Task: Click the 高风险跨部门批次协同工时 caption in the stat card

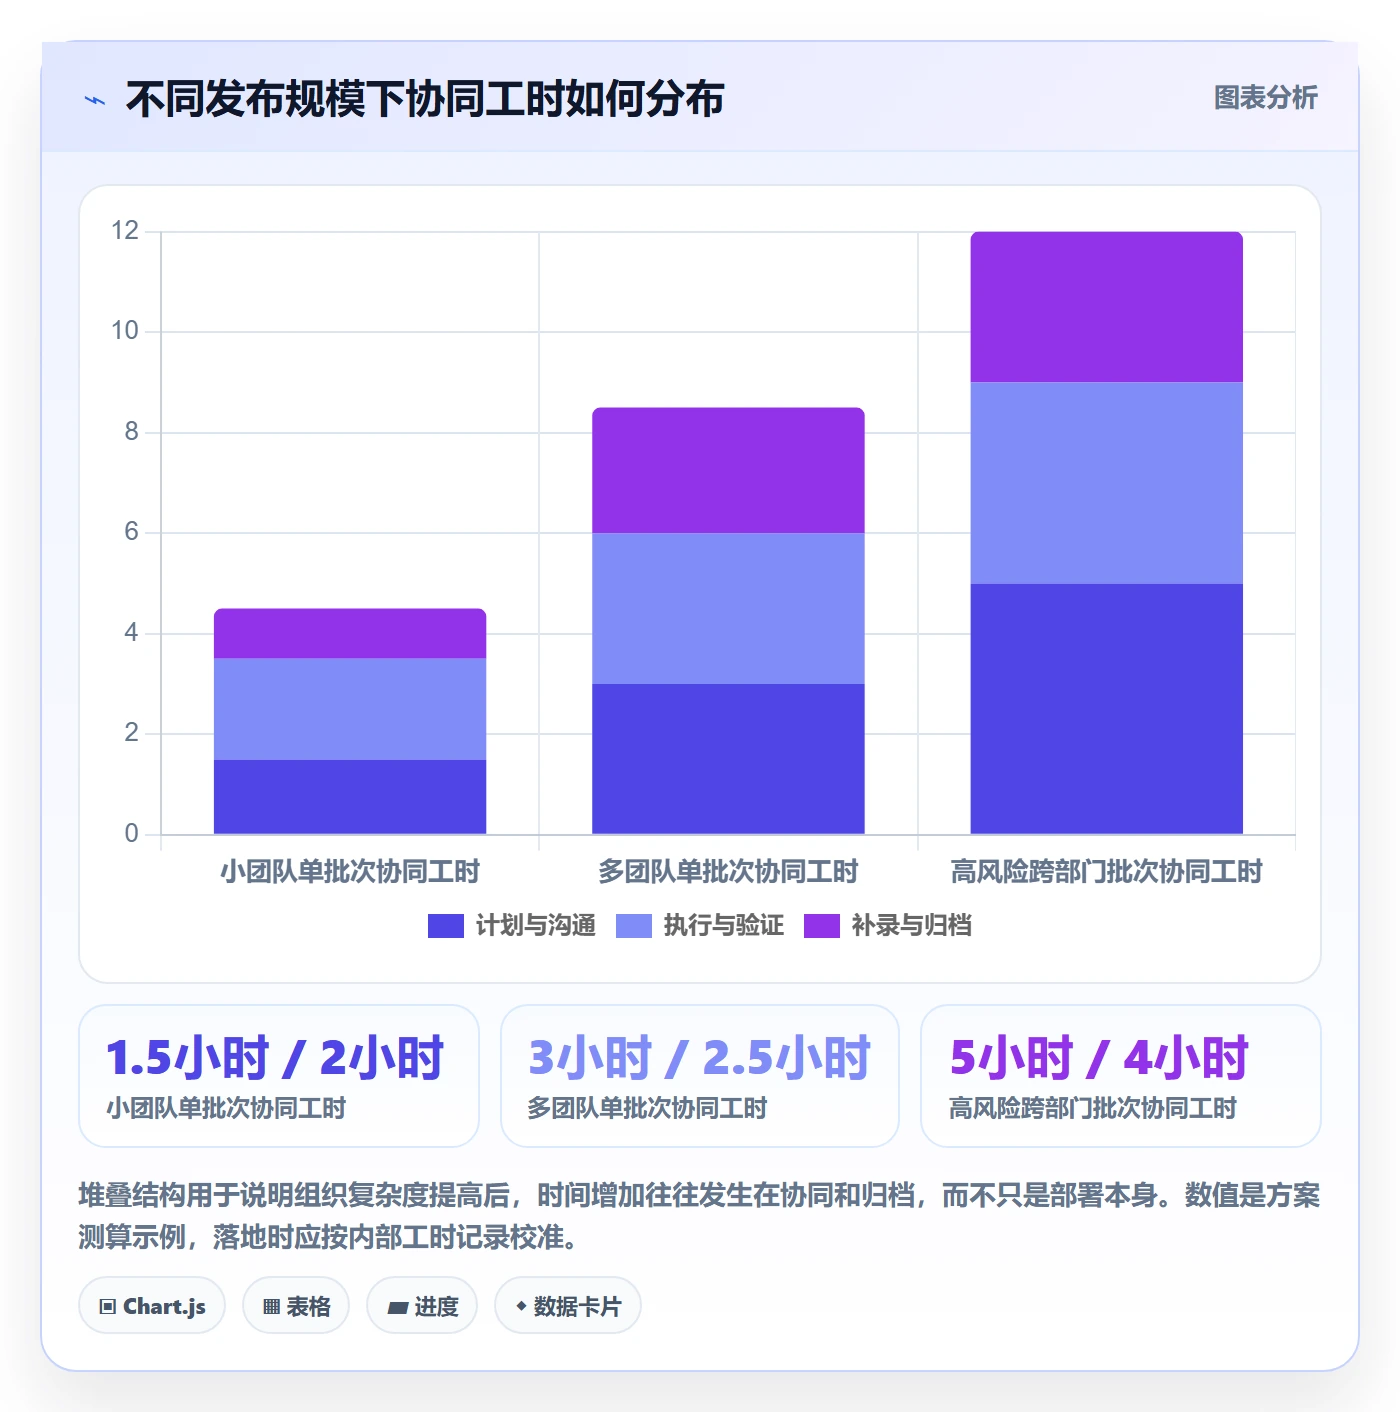Action: [x=1093, y=1108]
